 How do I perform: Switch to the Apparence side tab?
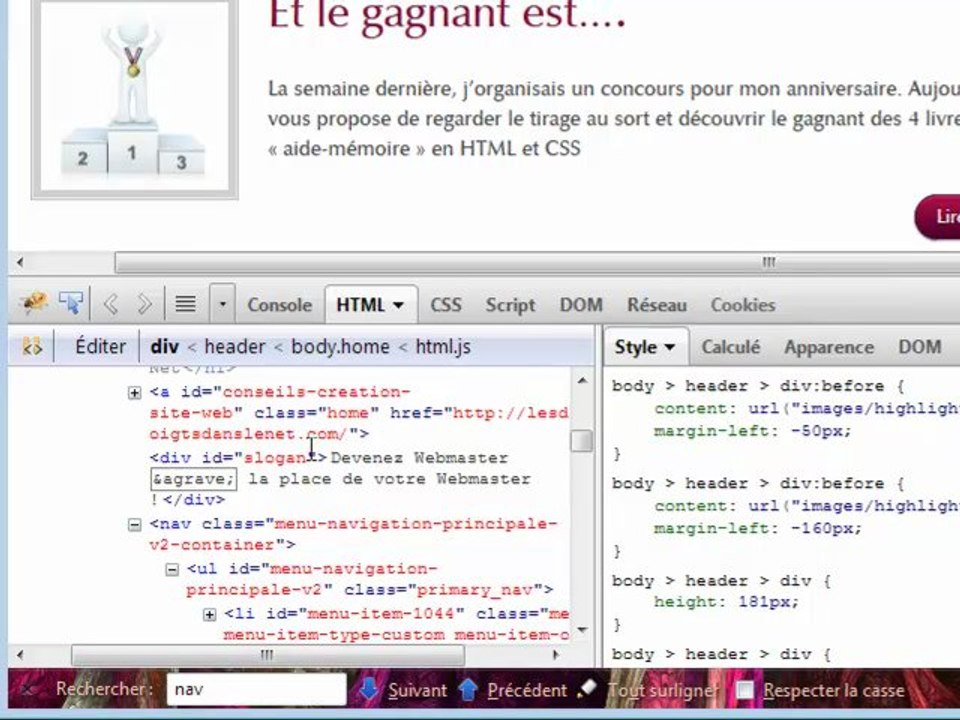click(829, 347)
